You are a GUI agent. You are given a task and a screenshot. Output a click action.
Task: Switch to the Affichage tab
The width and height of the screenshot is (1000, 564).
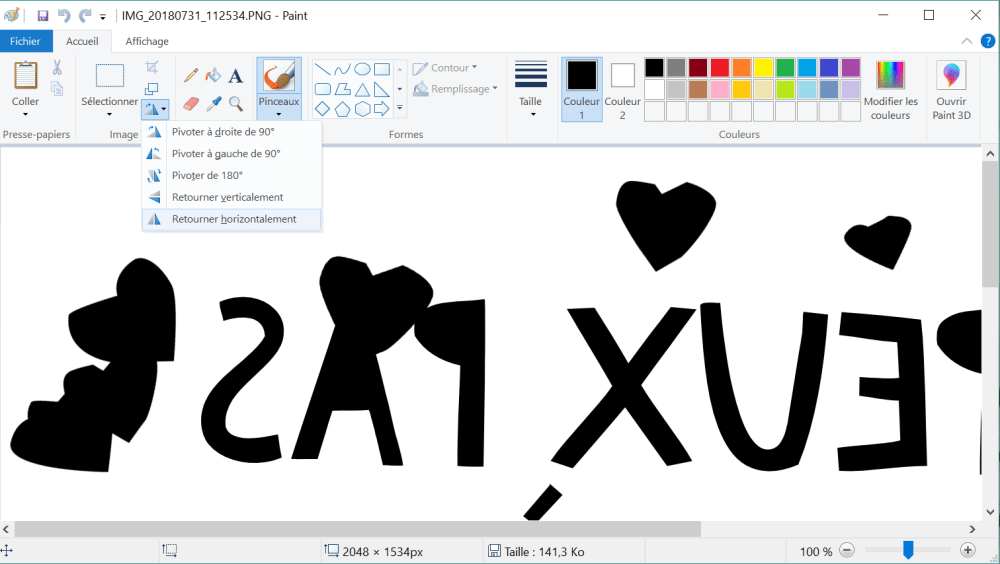coord(147,41)
